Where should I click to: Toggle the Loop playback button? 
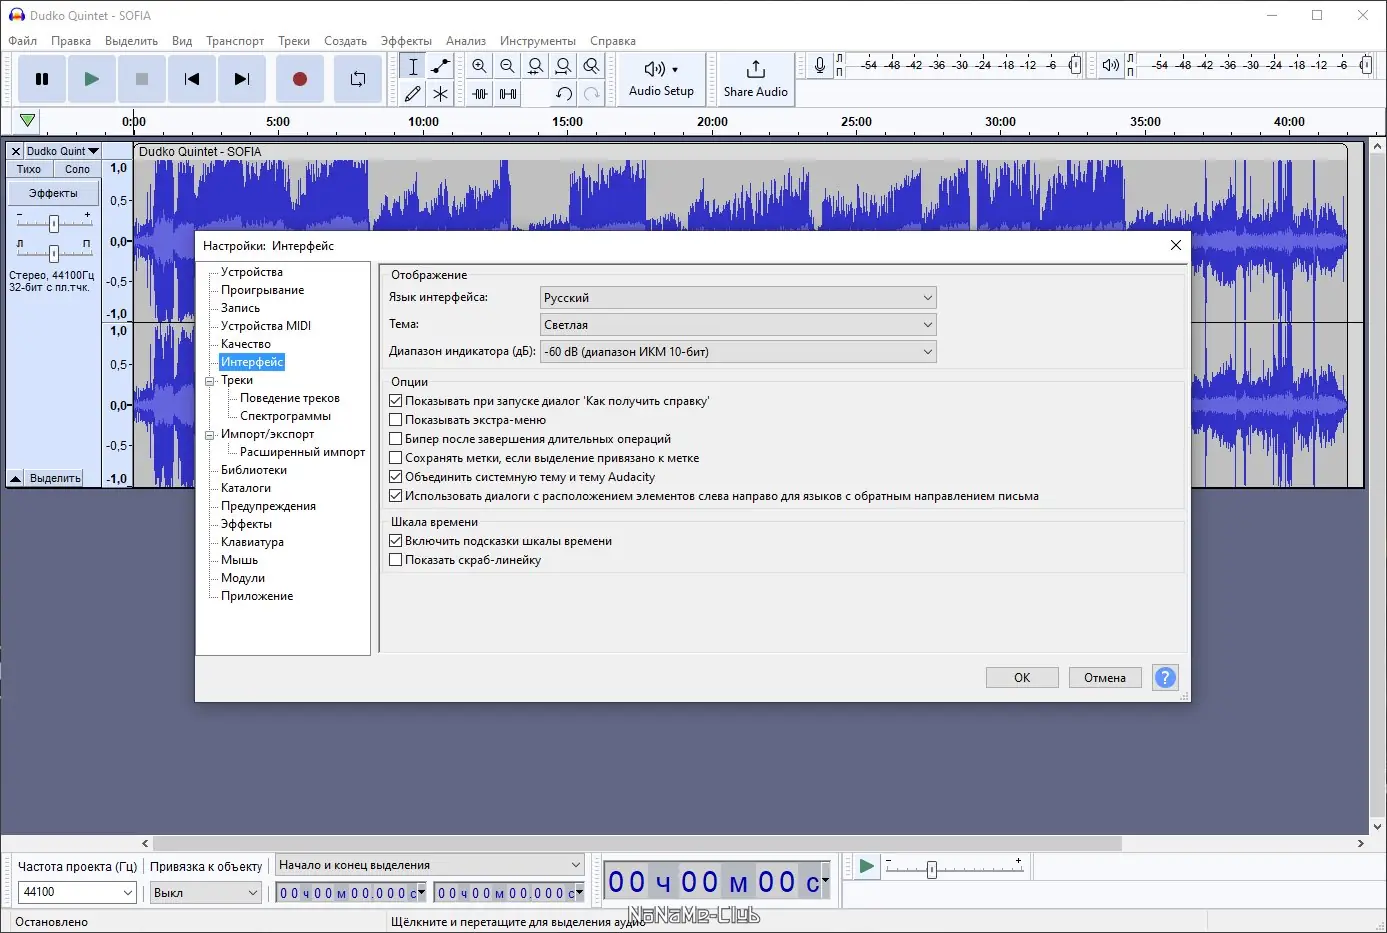coord(357,79)
